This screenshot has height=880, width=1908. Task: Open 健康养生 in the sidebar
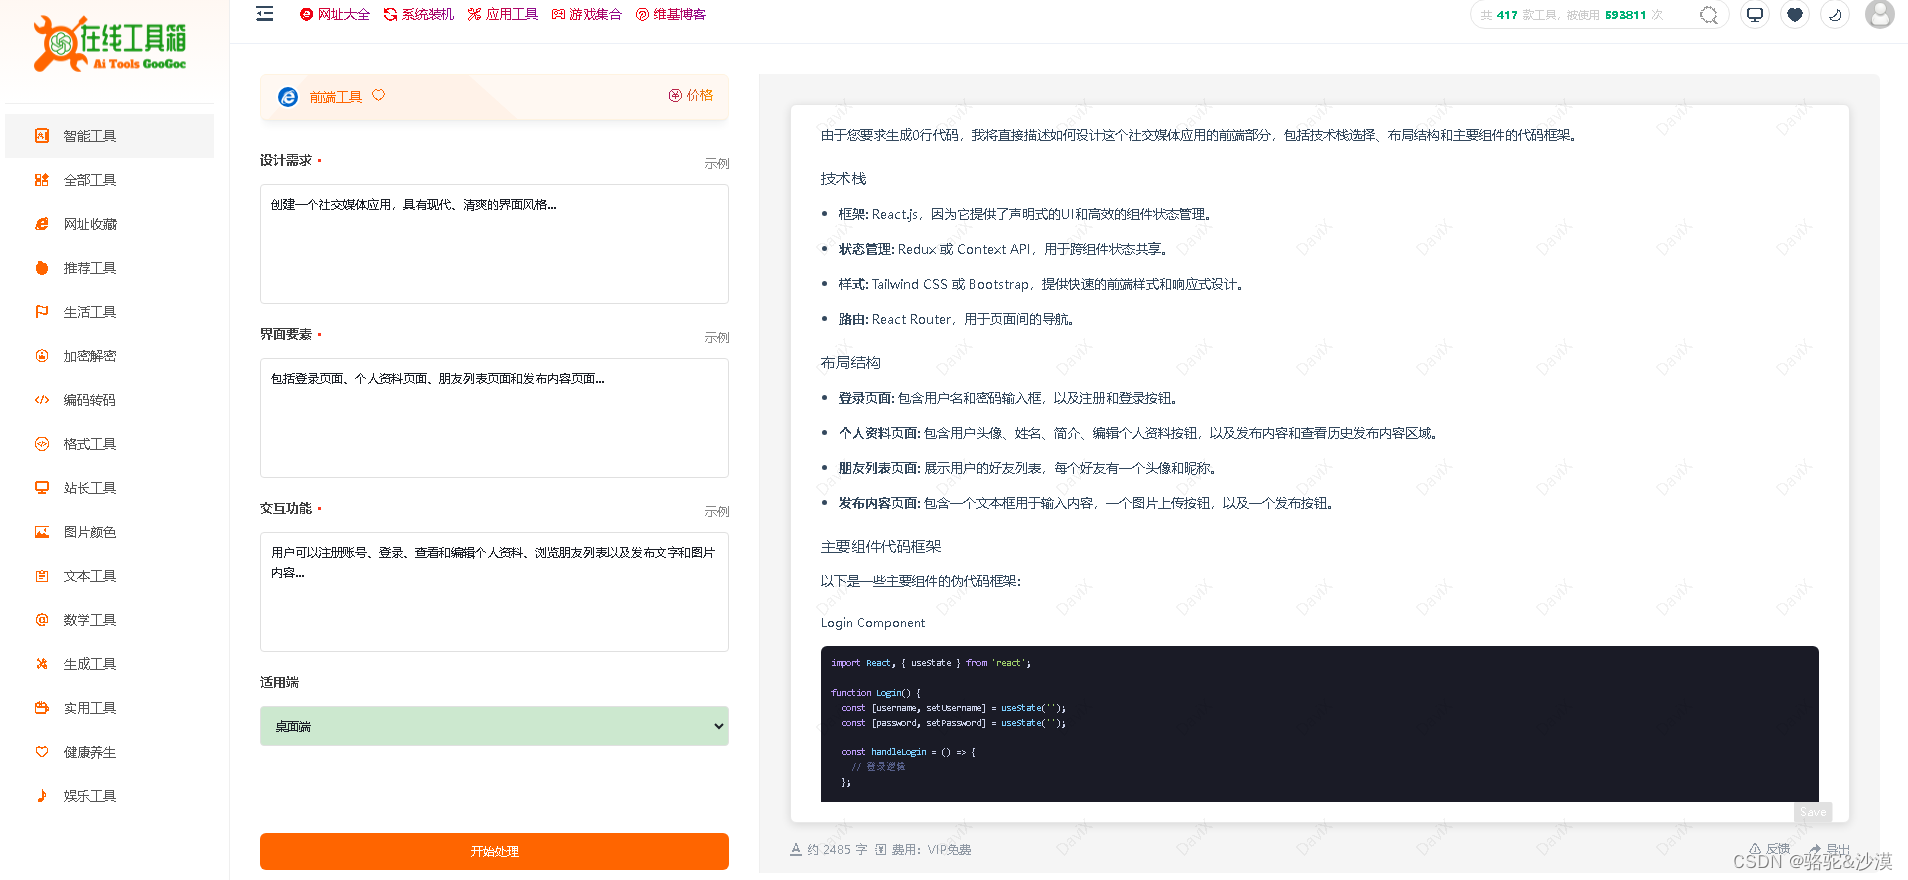(x=109, y=752)
